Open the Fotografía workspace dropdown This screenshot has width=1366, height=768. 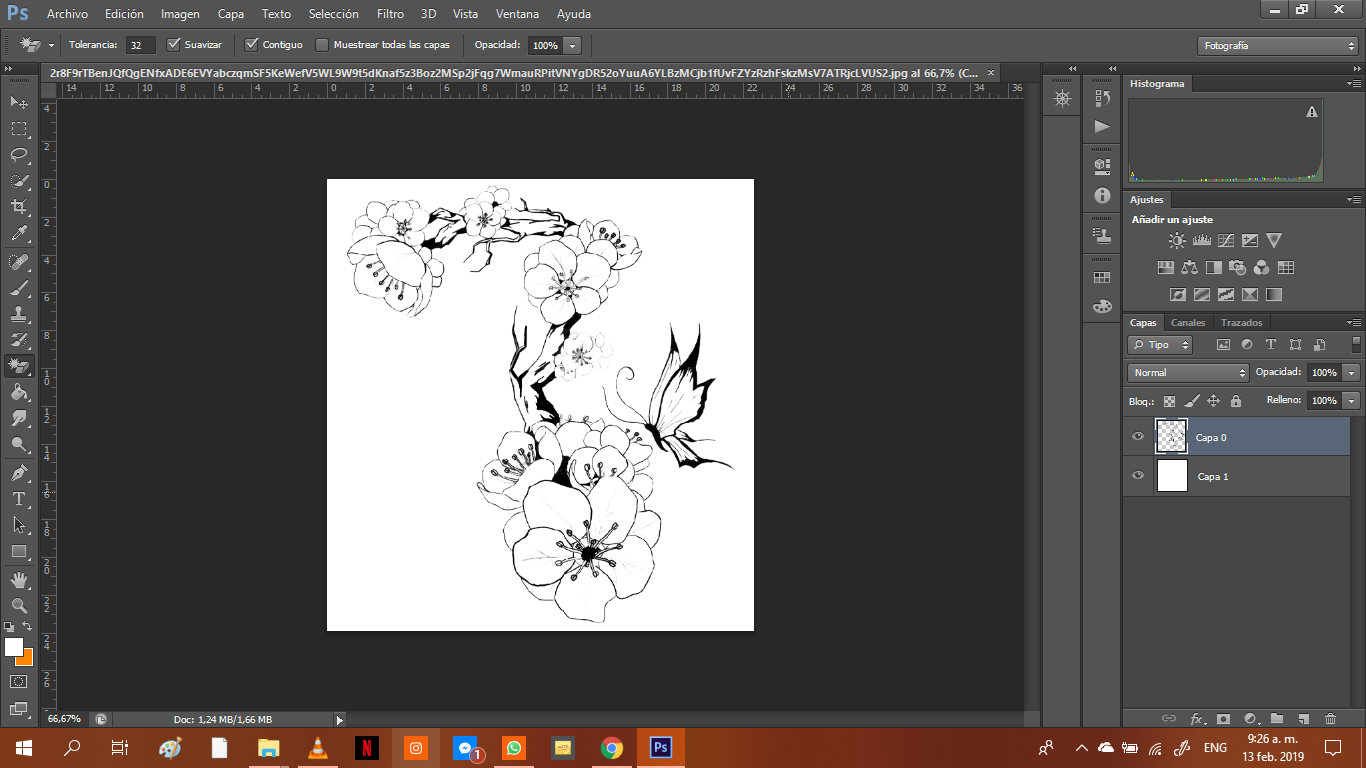(1278, 46)
